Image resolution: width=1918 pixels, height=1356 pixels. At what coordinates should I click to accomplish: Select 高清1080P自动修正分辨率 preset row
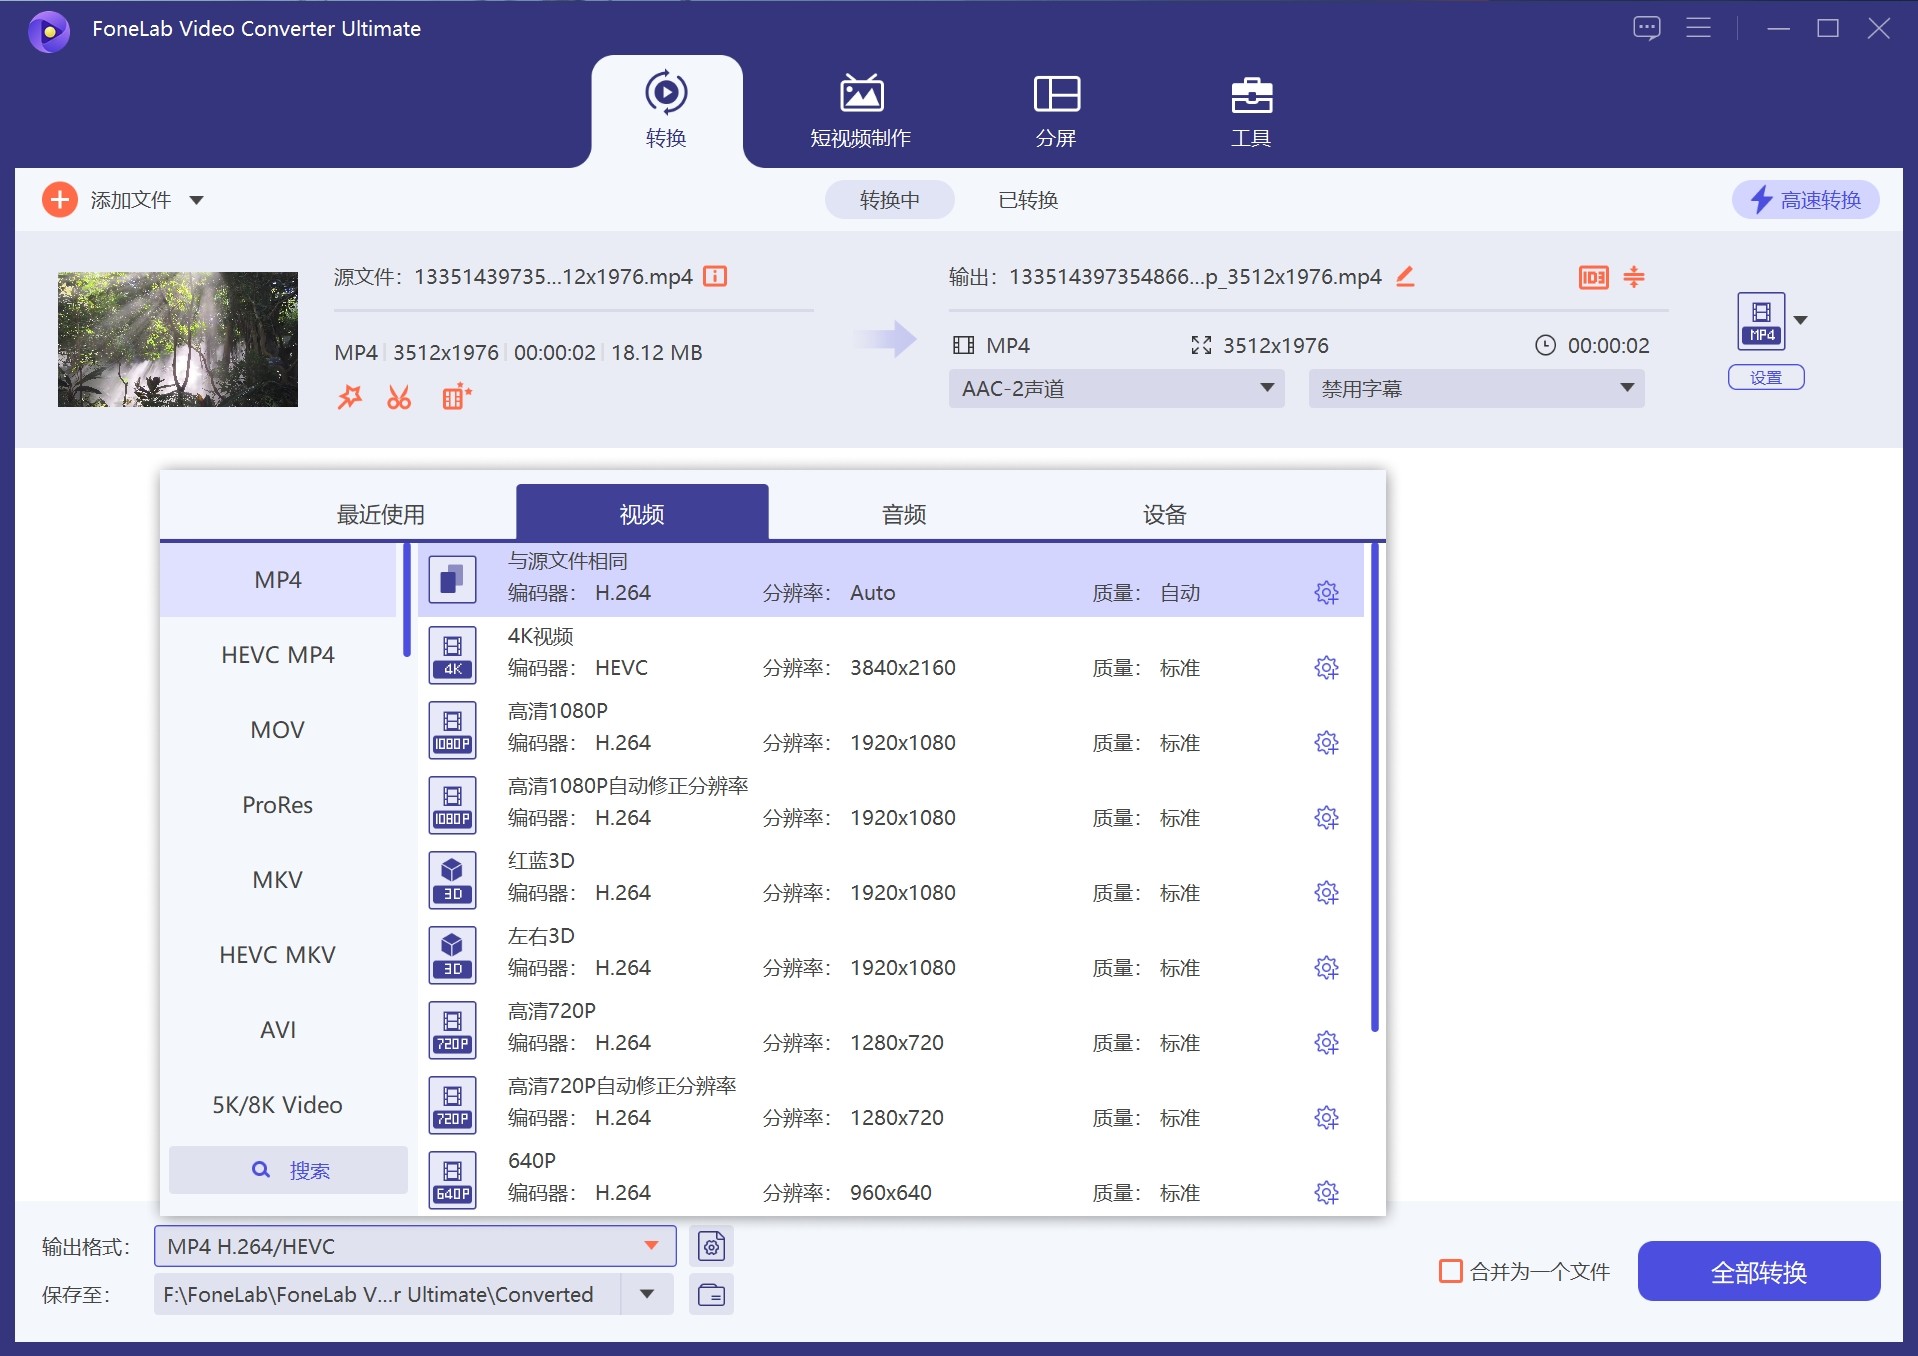(891, 803)
